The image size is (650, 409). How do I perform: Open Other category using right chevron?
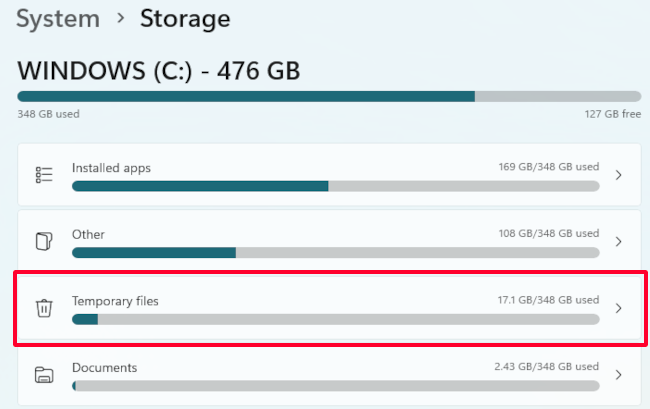tap(618, 241)
